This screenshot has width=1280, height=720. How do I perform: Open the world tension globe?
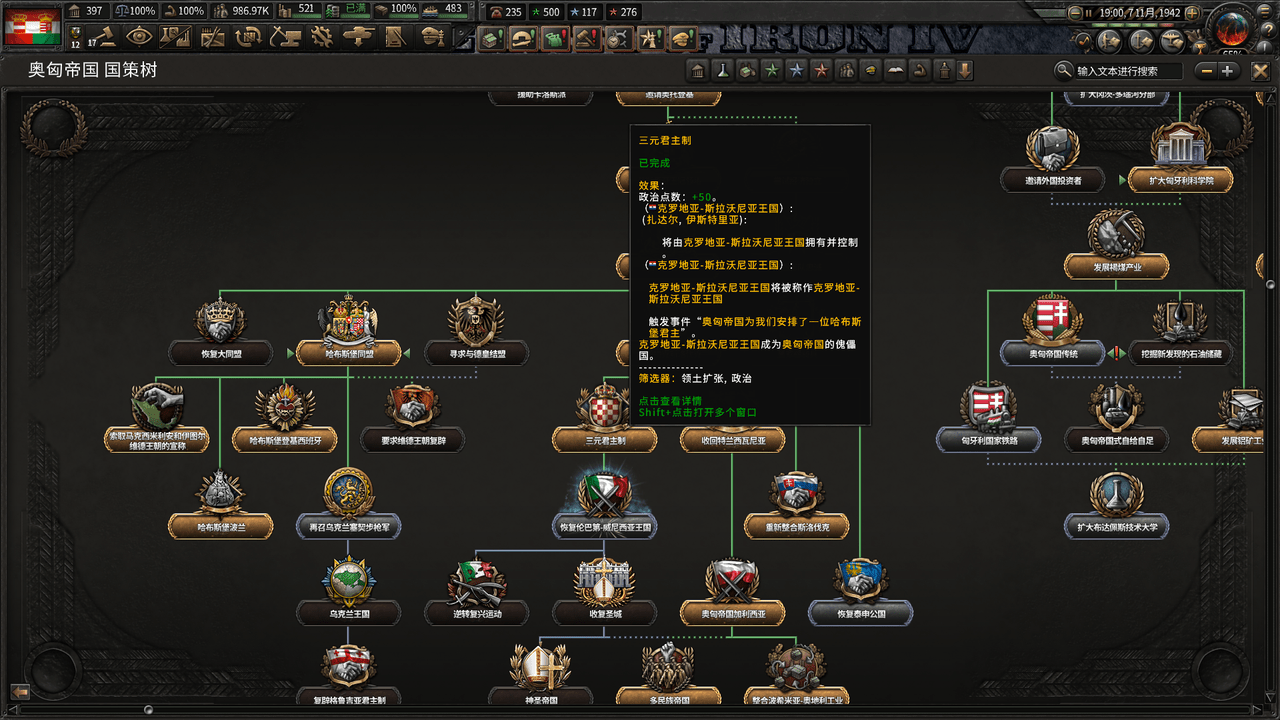(x=1233, y=27)
